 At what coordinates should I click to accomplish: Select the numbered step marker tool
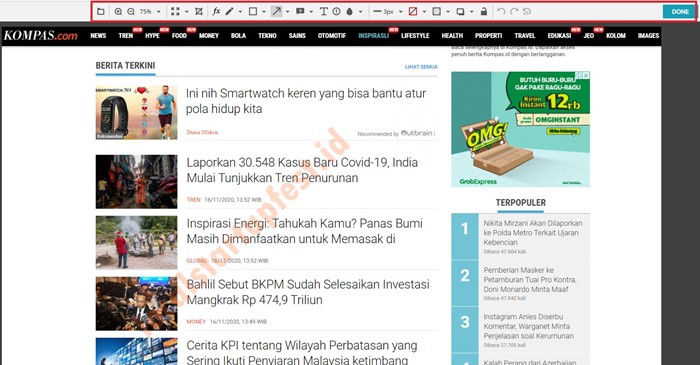pyautogui.click(x=337, y=12)
